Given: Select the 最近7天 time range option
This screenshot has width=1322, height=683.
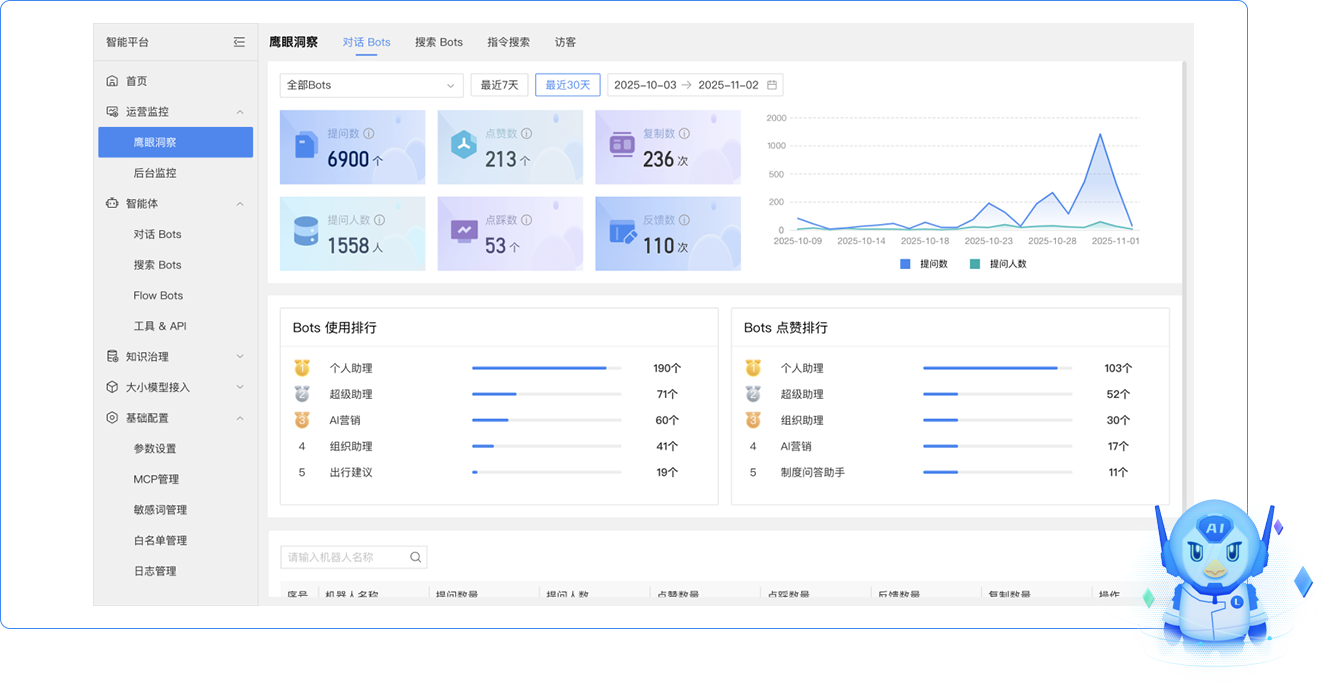Looking at the screenshot, I should [x=499, y=85].
